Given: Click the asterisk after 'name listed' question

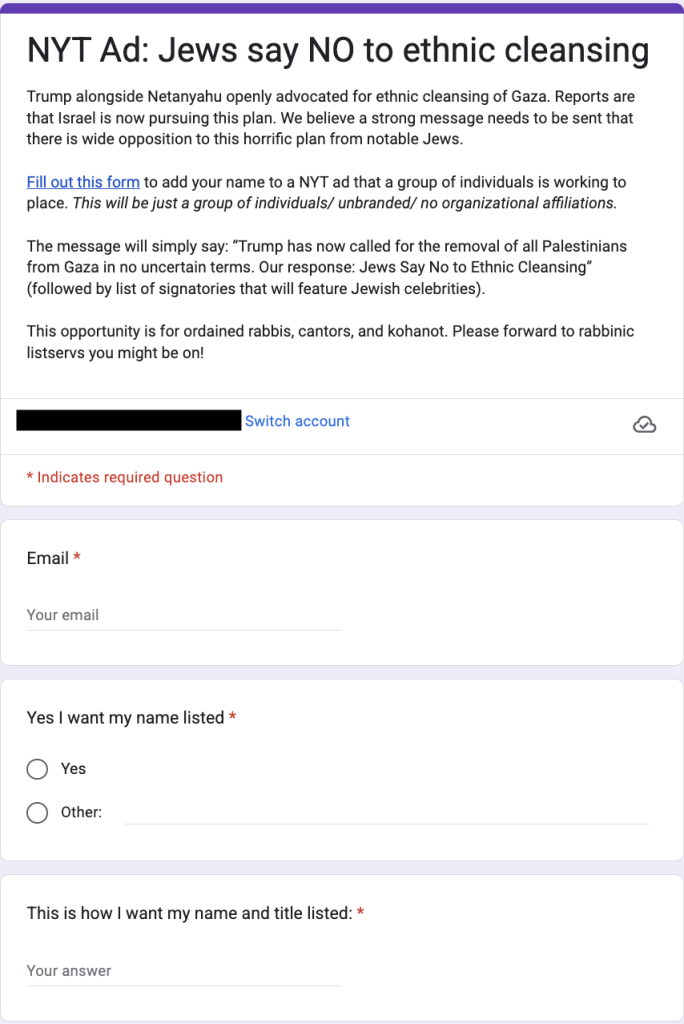Looking at the screenshot, I should 233,716.
